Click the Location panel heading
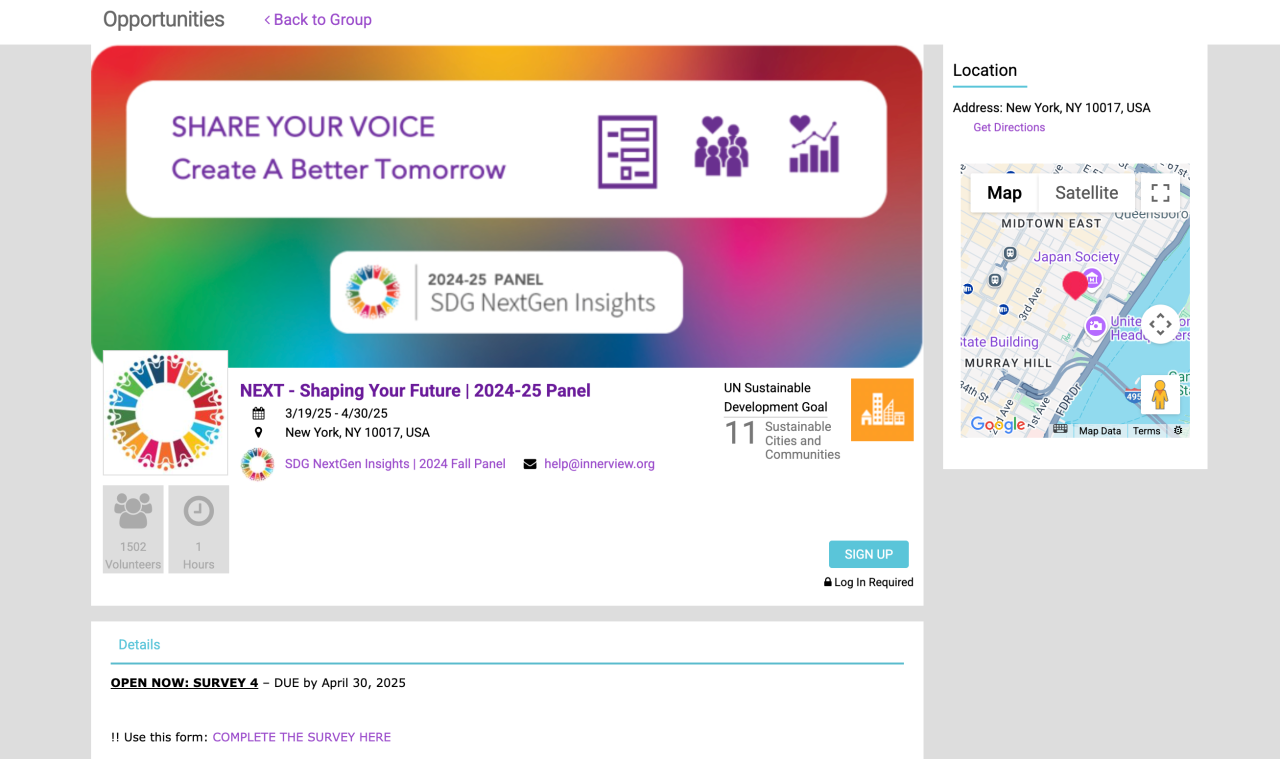Screen dimensions: 1280x759 (985, 70)
